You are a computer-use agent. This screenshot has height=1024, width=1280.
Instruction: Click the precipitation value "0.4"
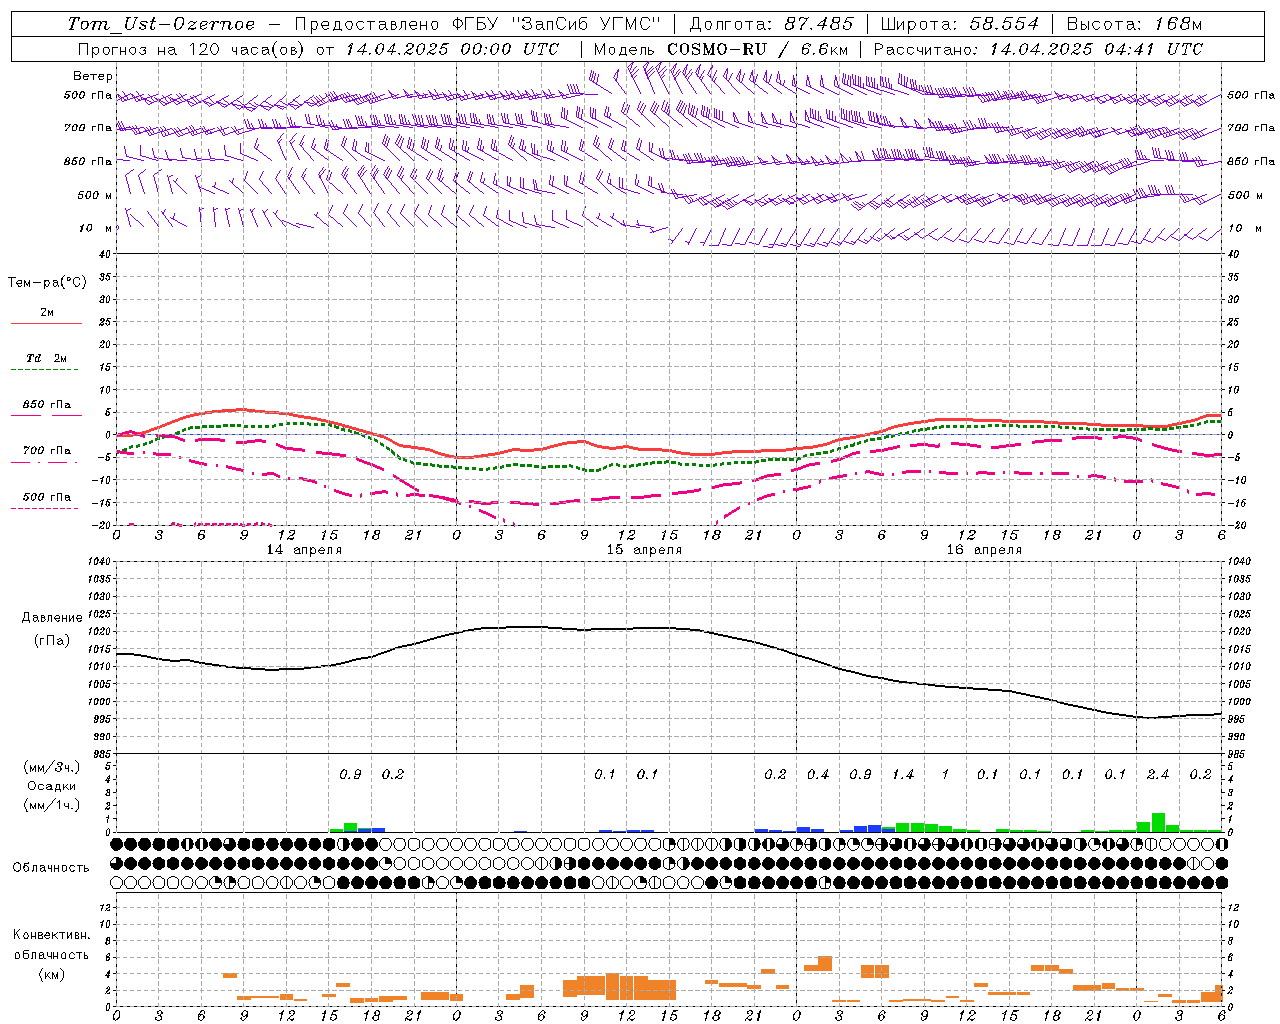point(818,775)
